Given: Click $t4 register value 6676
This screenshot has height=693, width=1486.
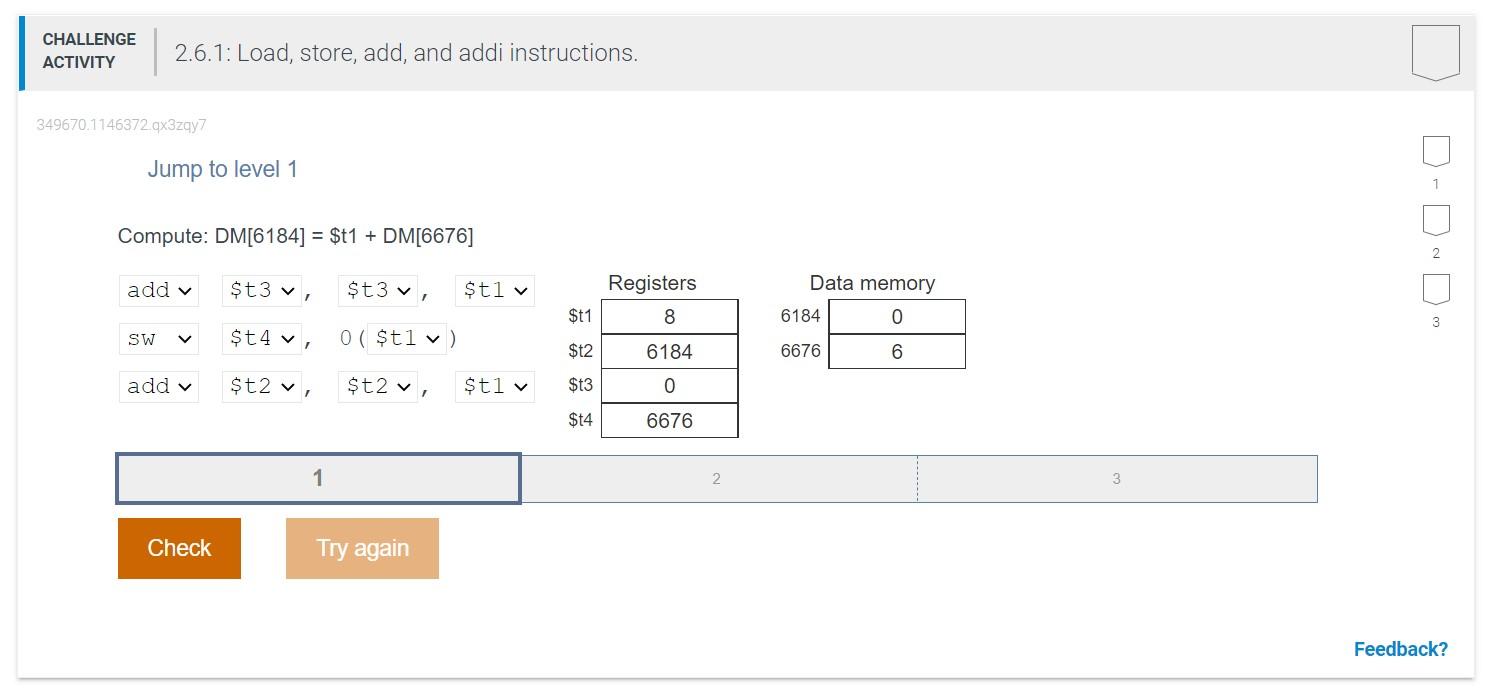Looking at the screenshot, I should pos(669,421).
